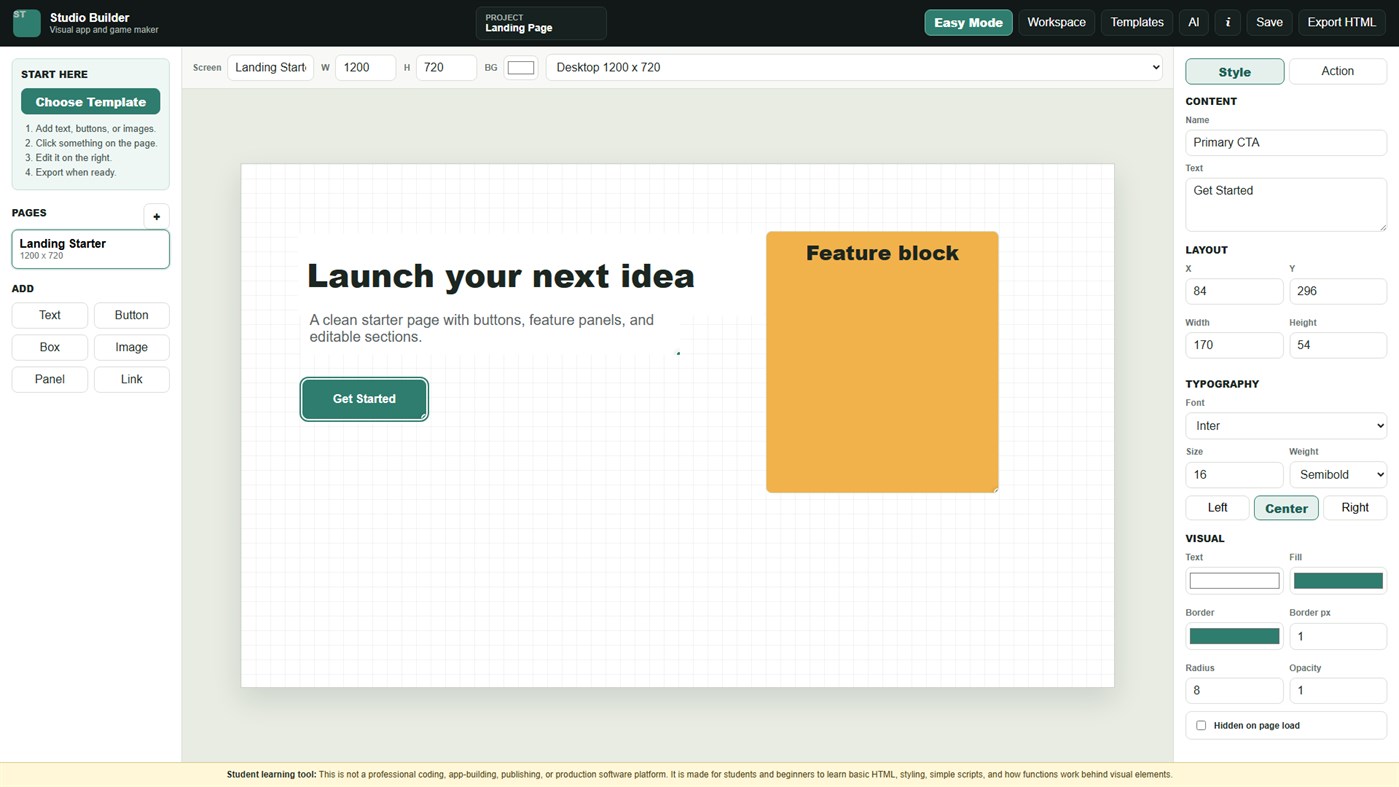
Task: Select the Landing Starter page
Action: click(x=90, y=249)
